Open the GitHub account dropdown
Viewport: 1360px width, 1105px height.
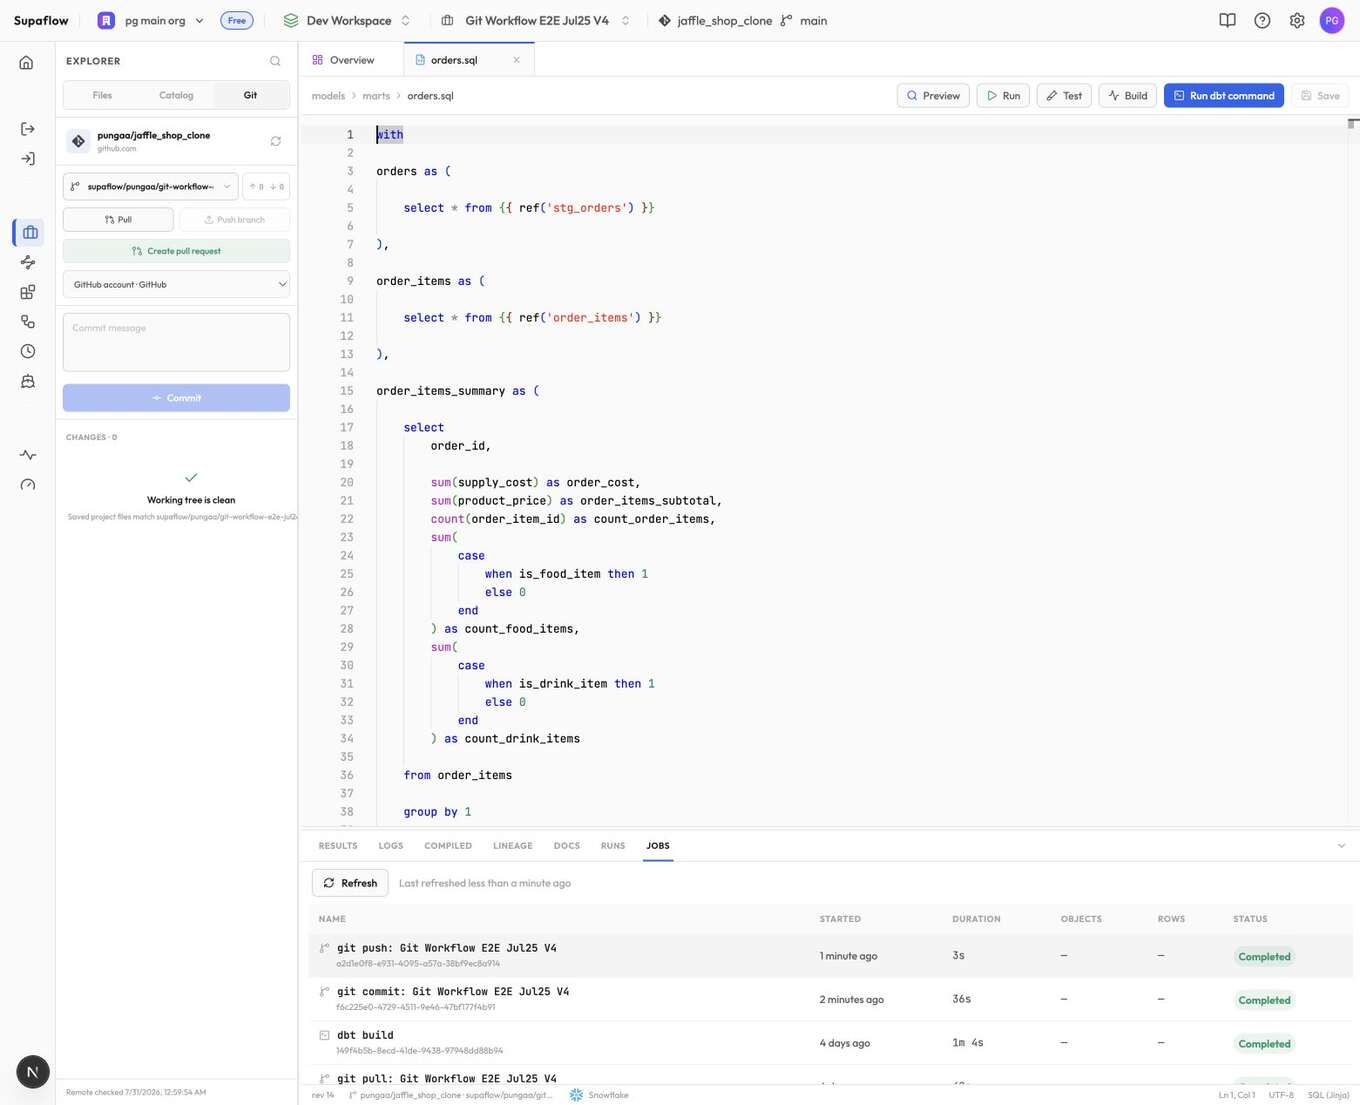(176, 284)
